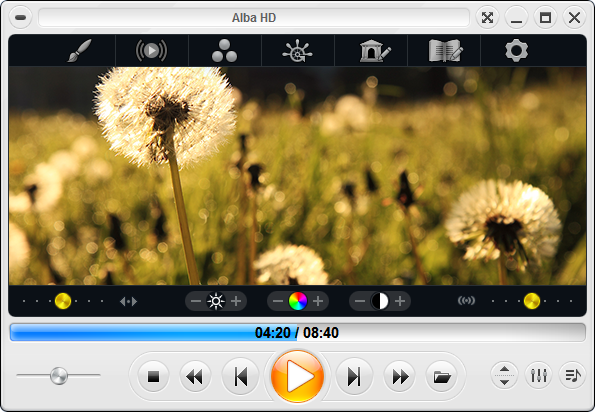Toggle the equalizer sliders button
The image size is (595, 412).
click(539, 375)
